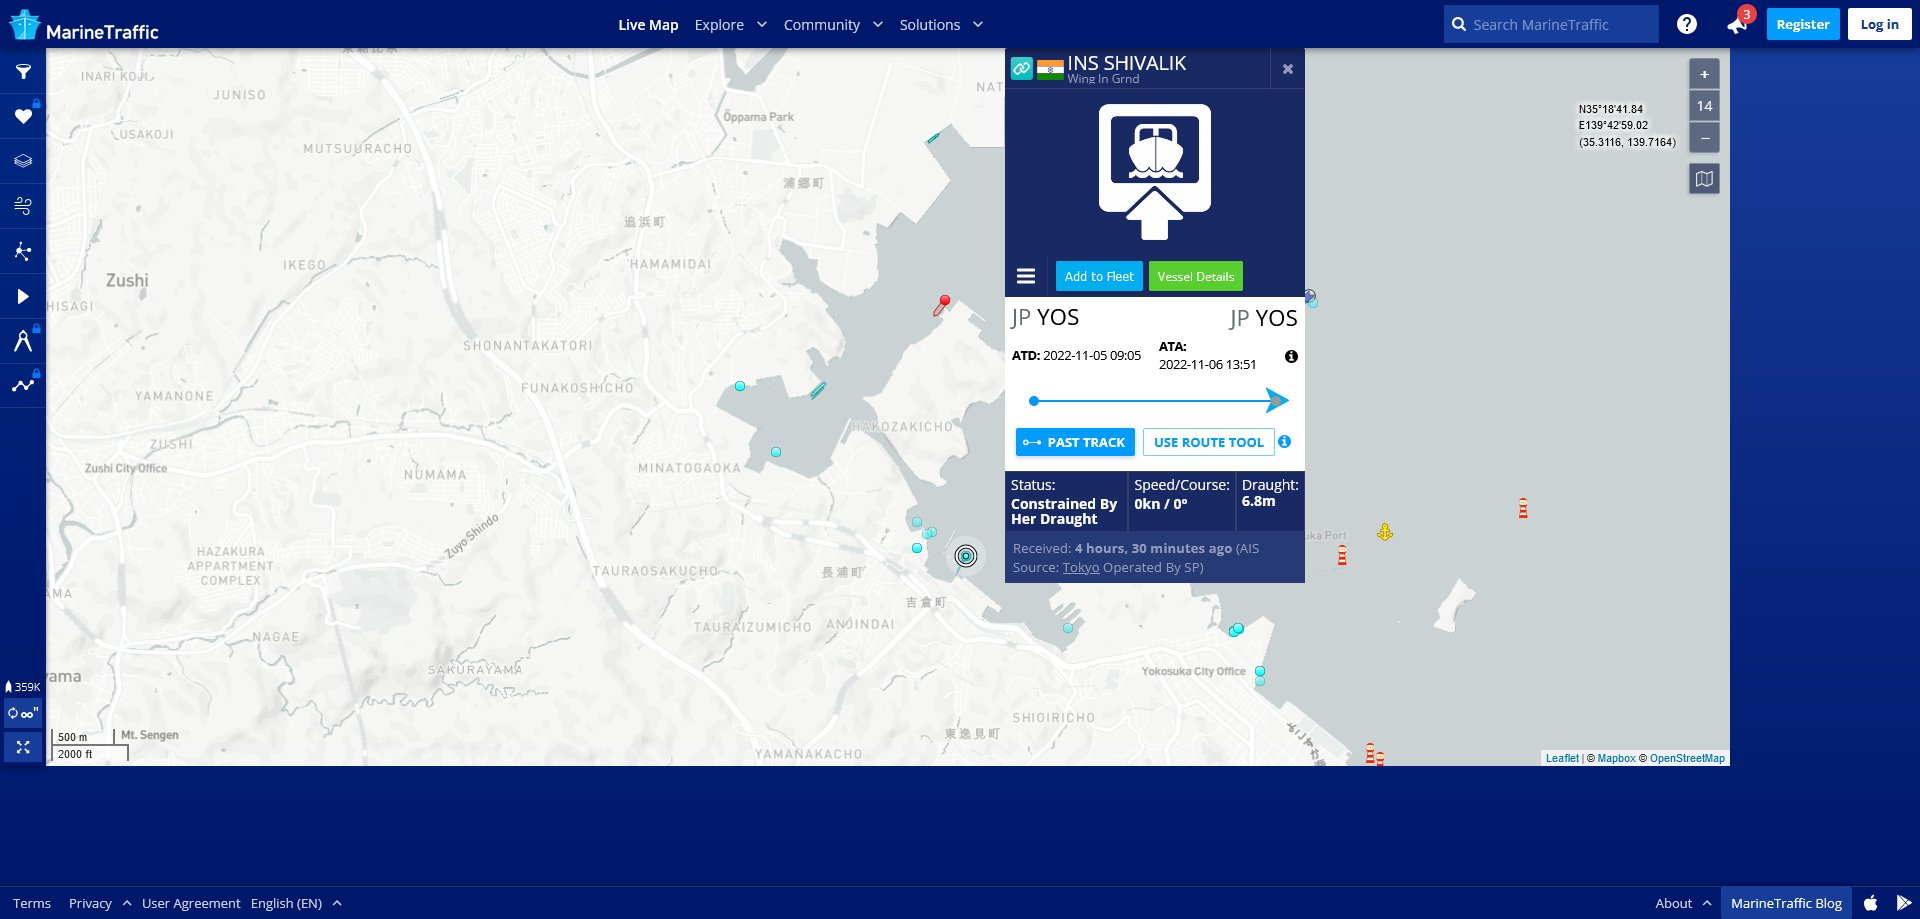Click the teal ship near Oppama Park
1920x919 pixels.
click(933, 137)
